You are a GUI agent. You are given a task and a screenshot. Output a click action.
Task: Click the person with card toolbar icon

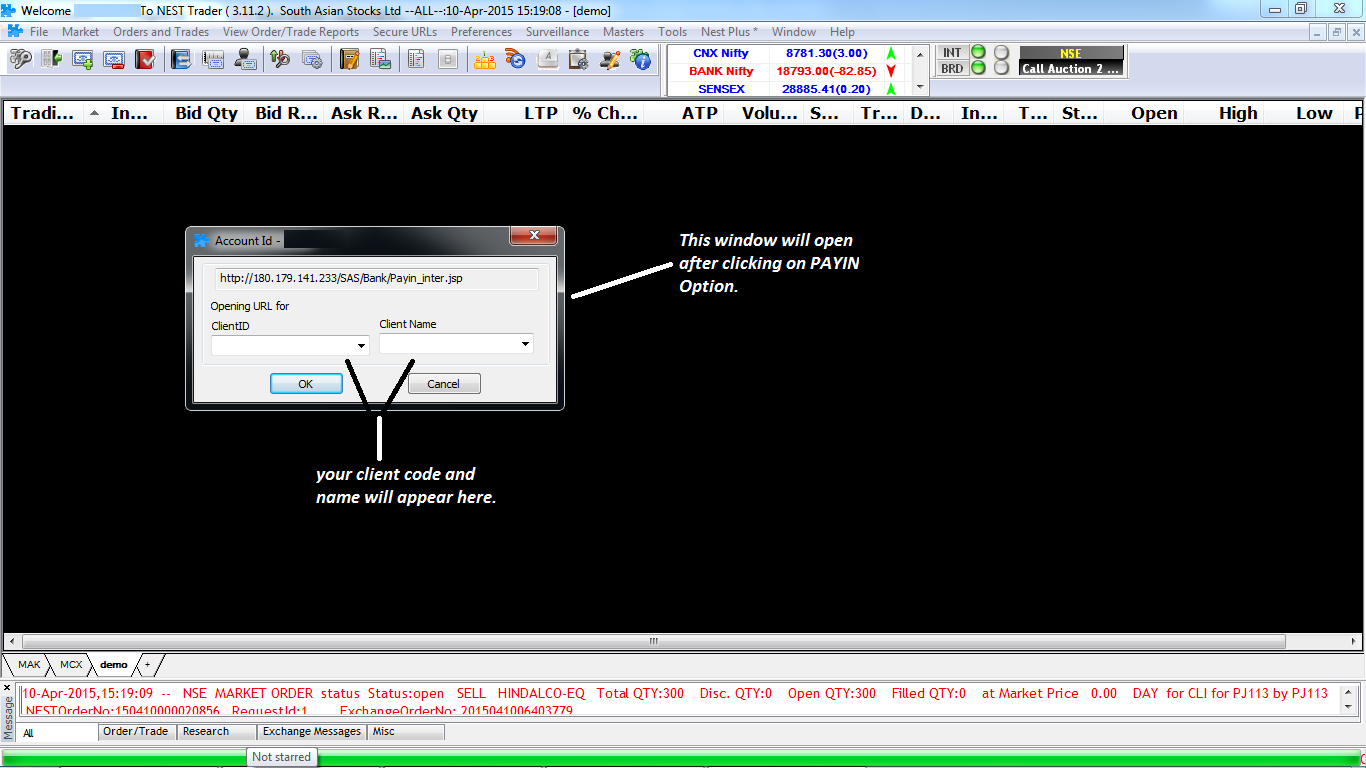pyautogui.click(x=245, y=60)
